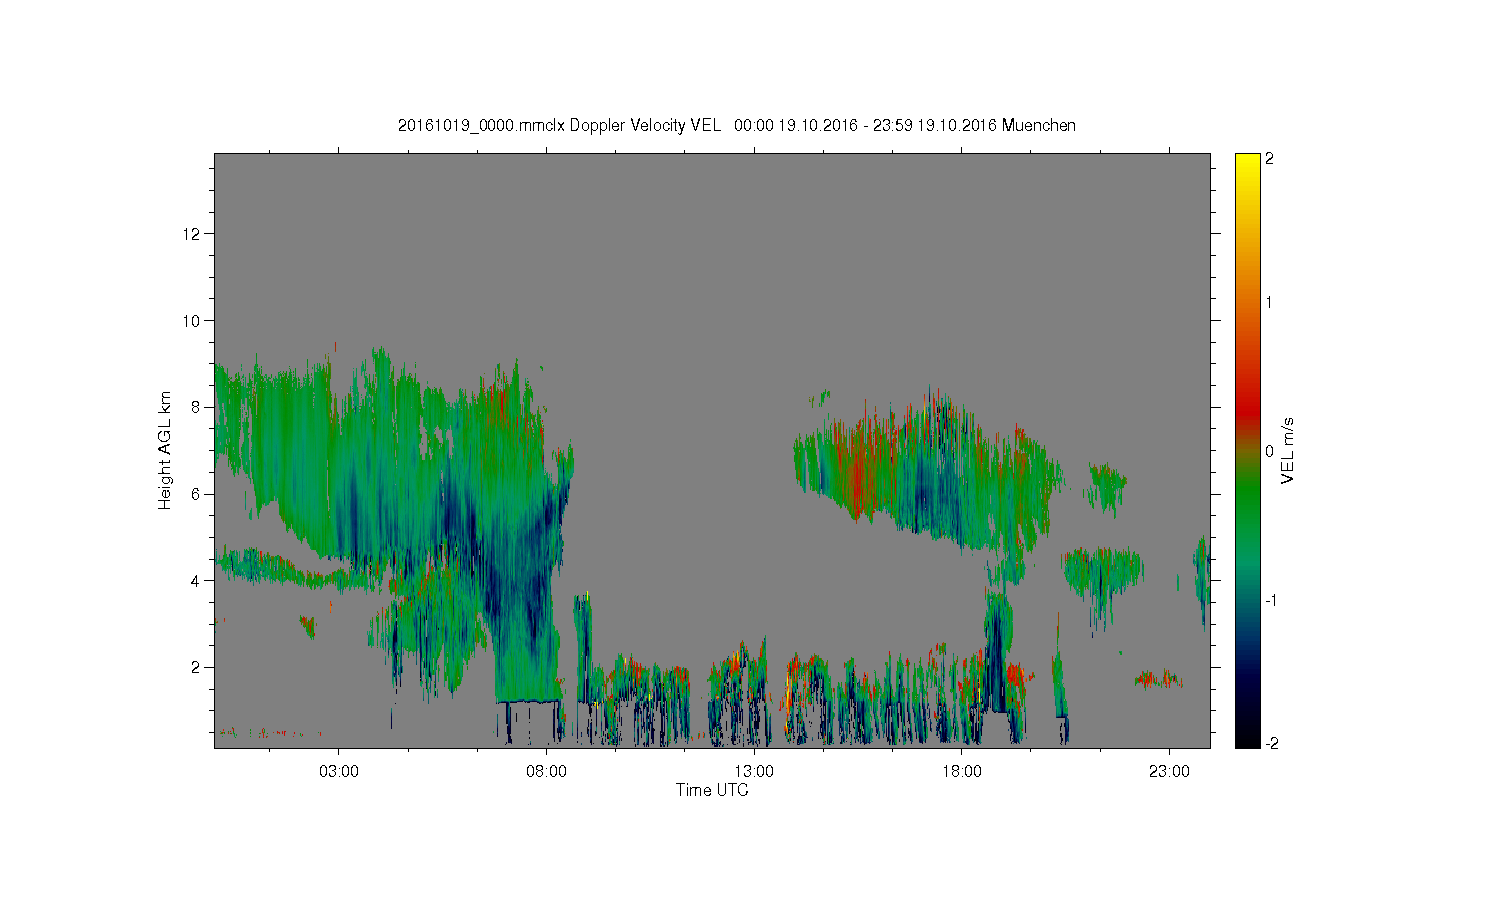Viewport: 1500px width, 900px height.
Task: Click the plot title '20161019_0000.mmclx Doppler Velocity VEL'
Action: pos(558,125)
